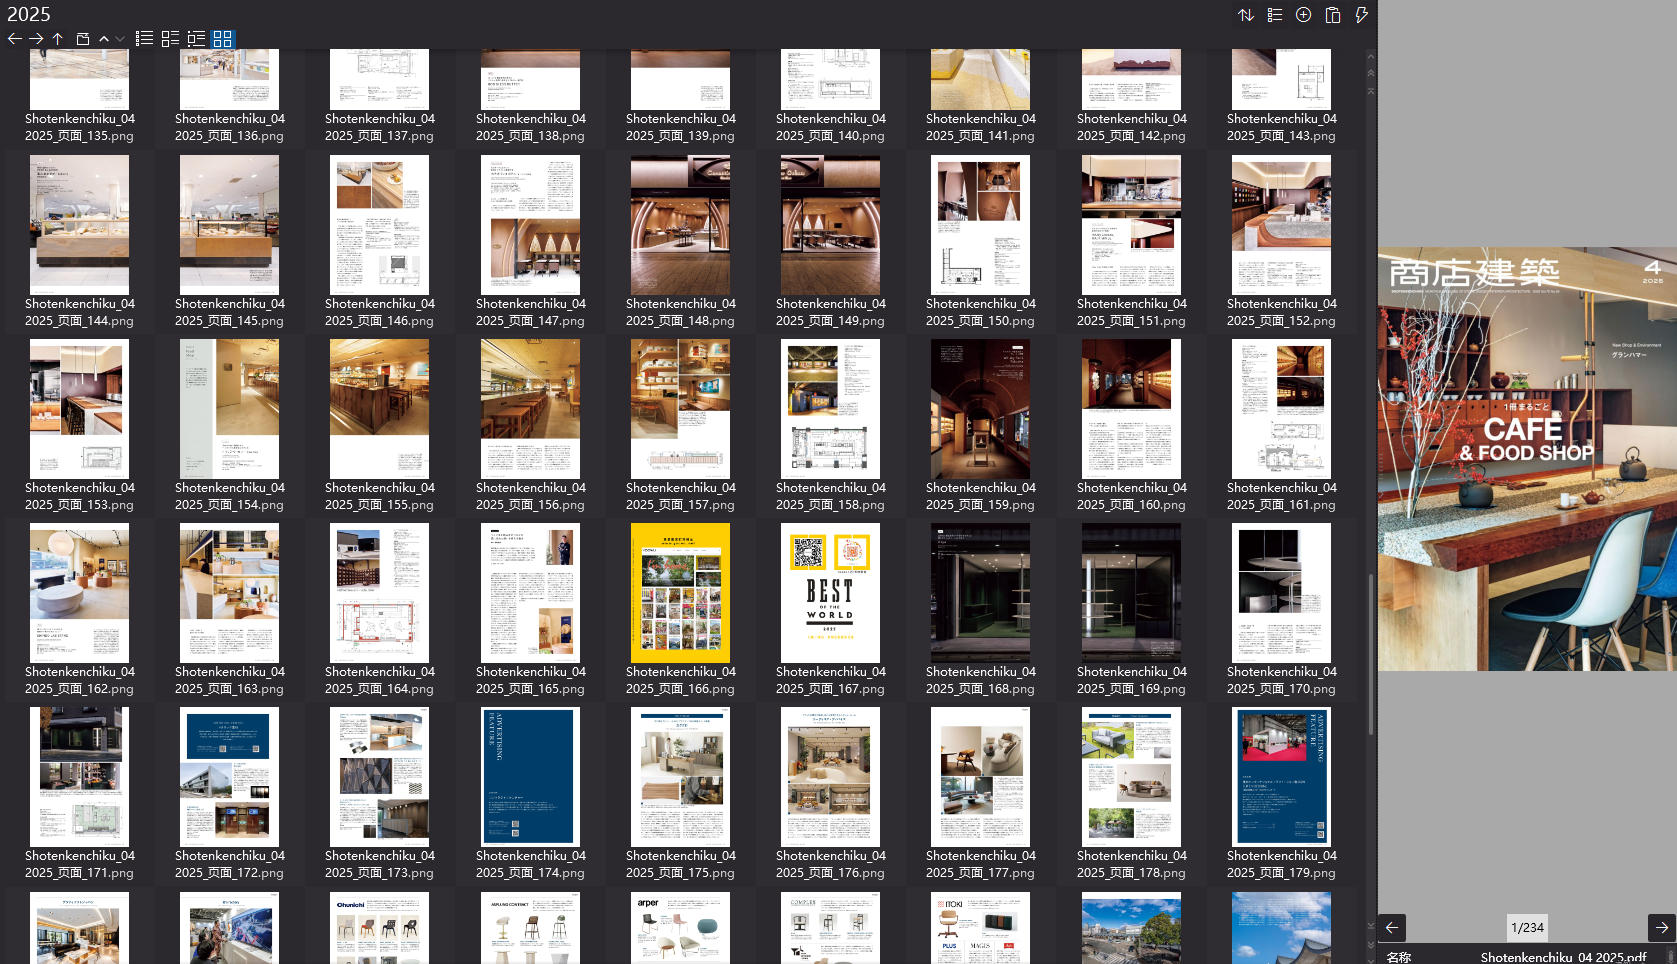Toggle the large thumbnail grid view
The image size is (1677, 964).
click(222, 39)
